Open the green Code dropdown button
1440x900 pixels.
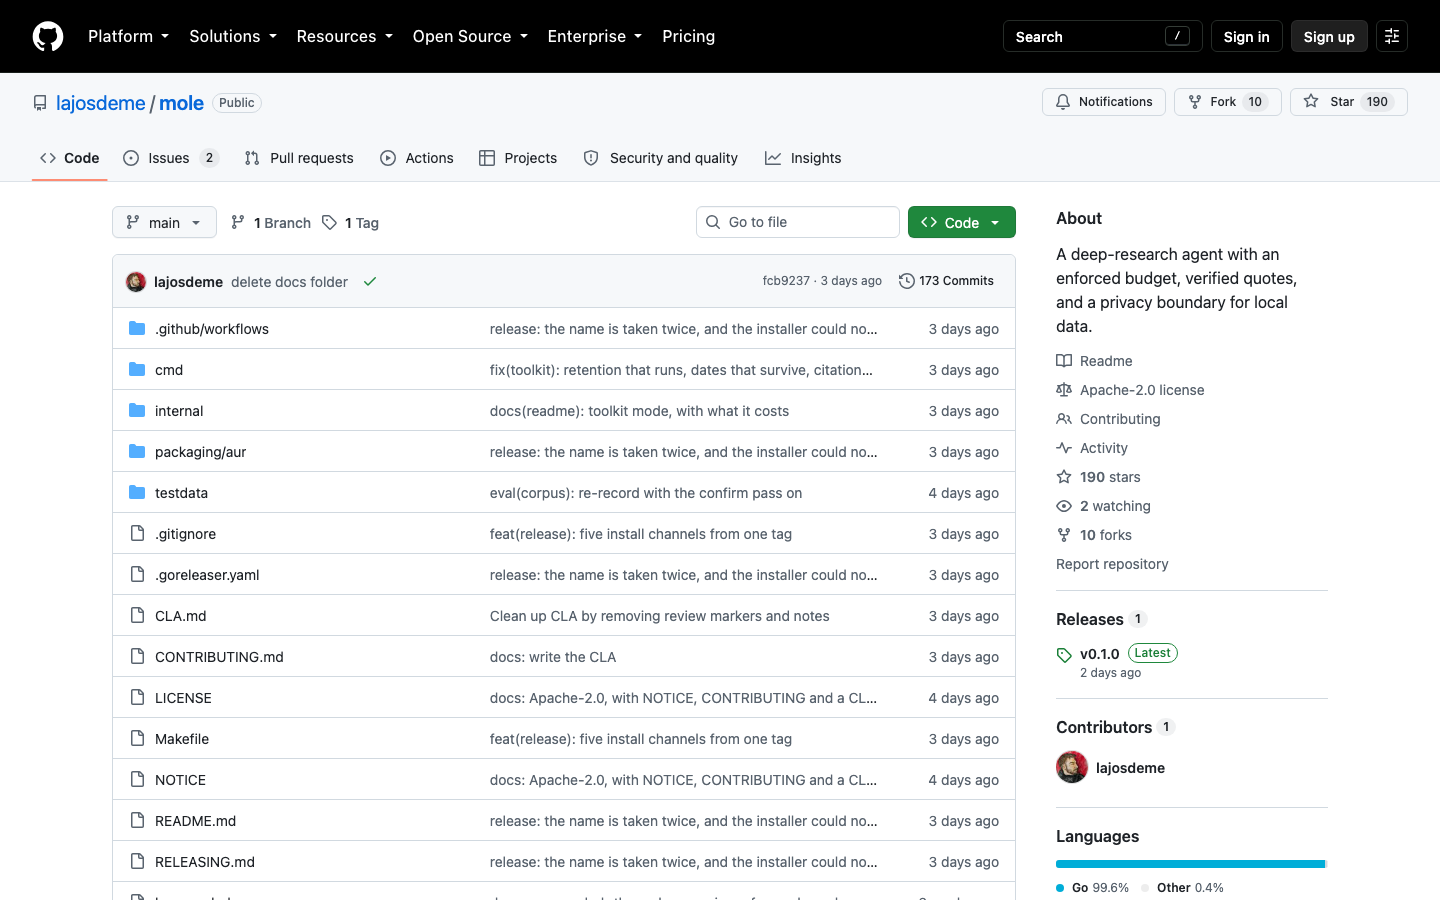pos(962,222)
